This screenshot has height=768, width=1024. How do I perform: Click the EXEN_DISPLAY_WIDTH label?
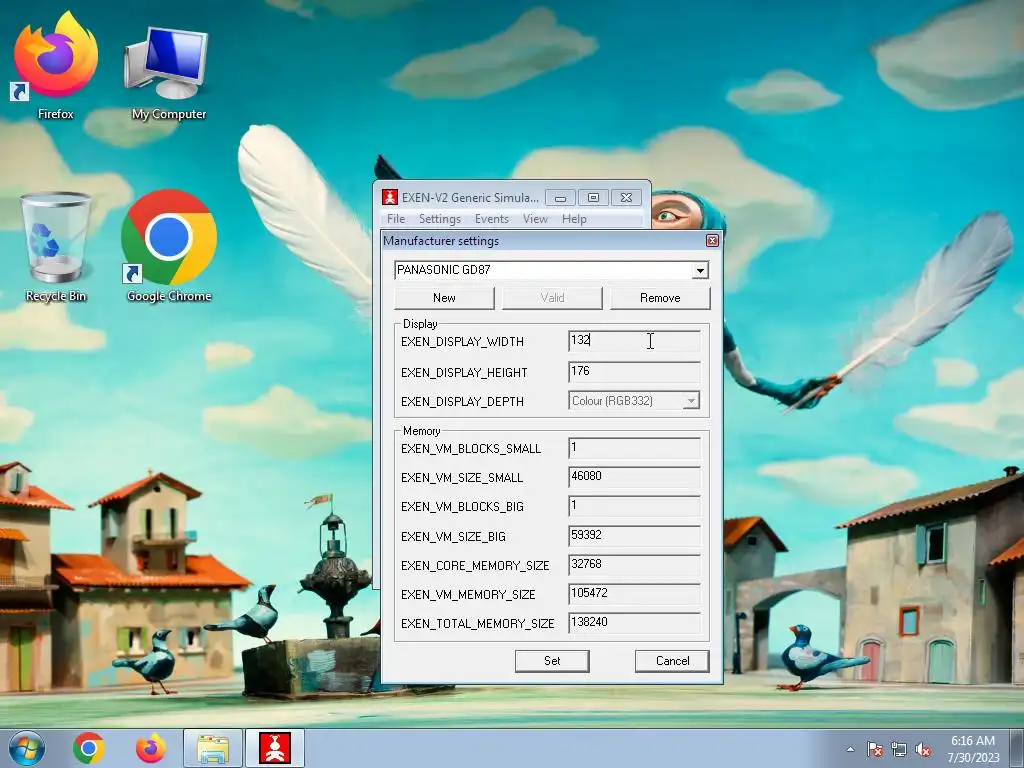coord(462,342)
